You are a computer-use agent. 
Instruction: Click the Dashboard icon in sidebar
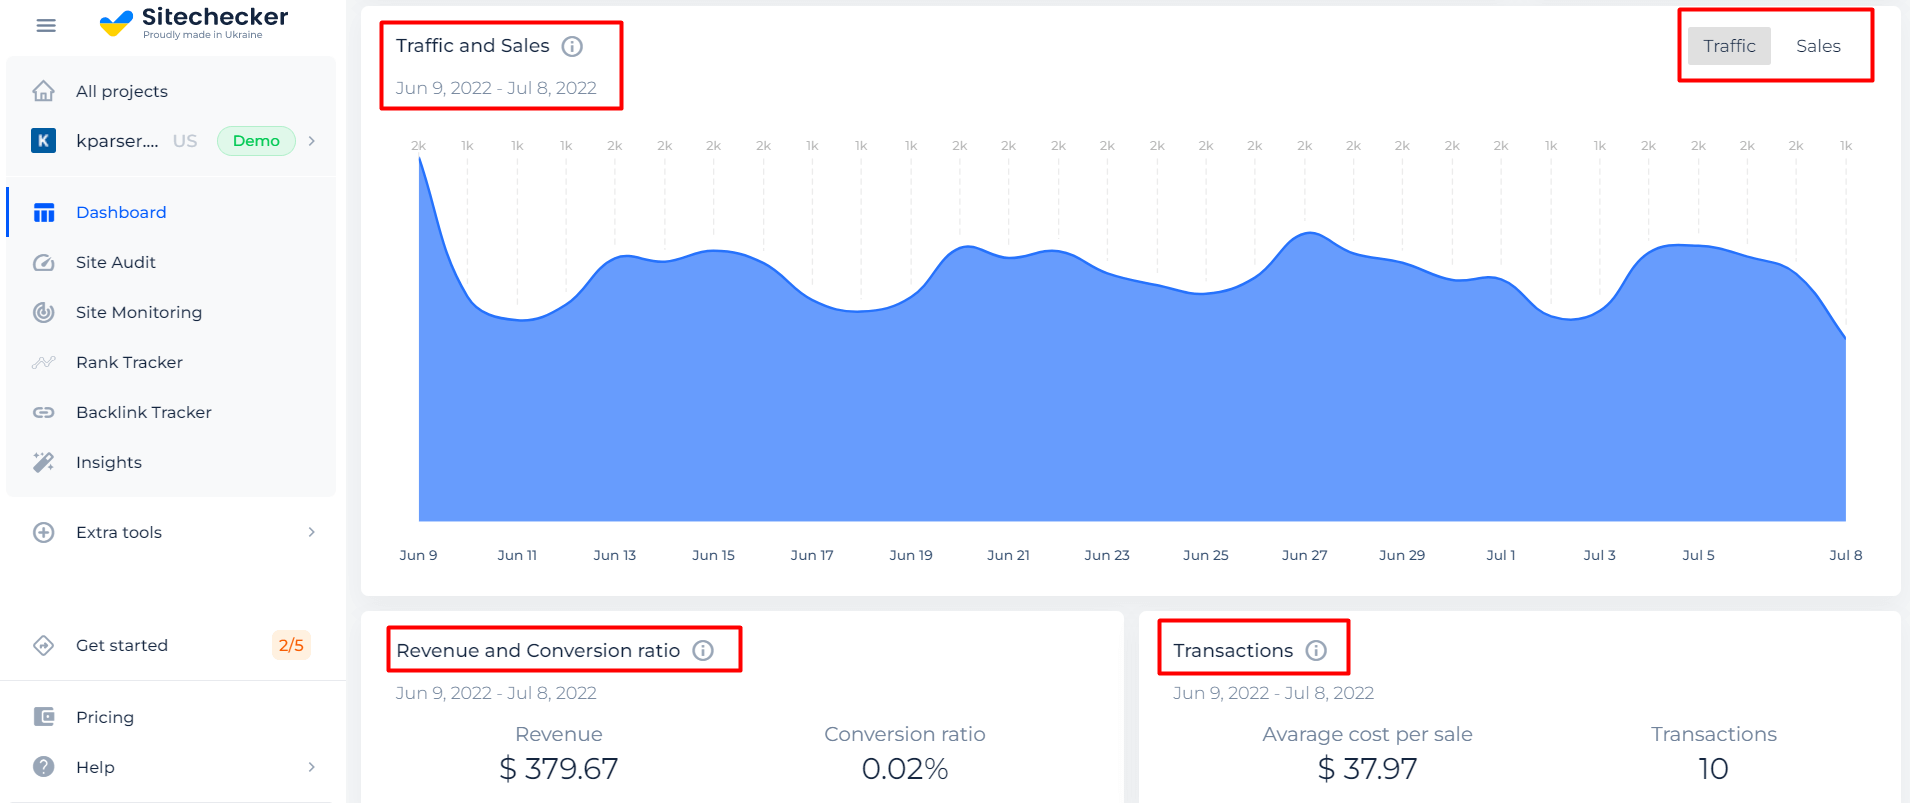click(44, 212)
